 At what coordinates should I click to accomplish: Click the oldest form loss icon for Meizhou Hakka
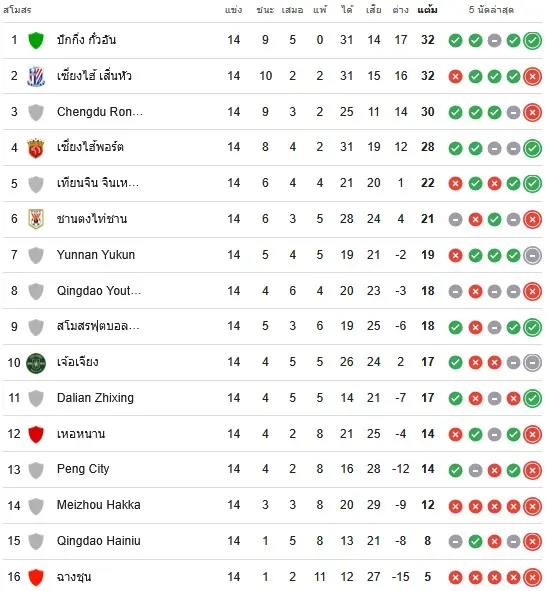pyautogui.click(x=455, y=506)
